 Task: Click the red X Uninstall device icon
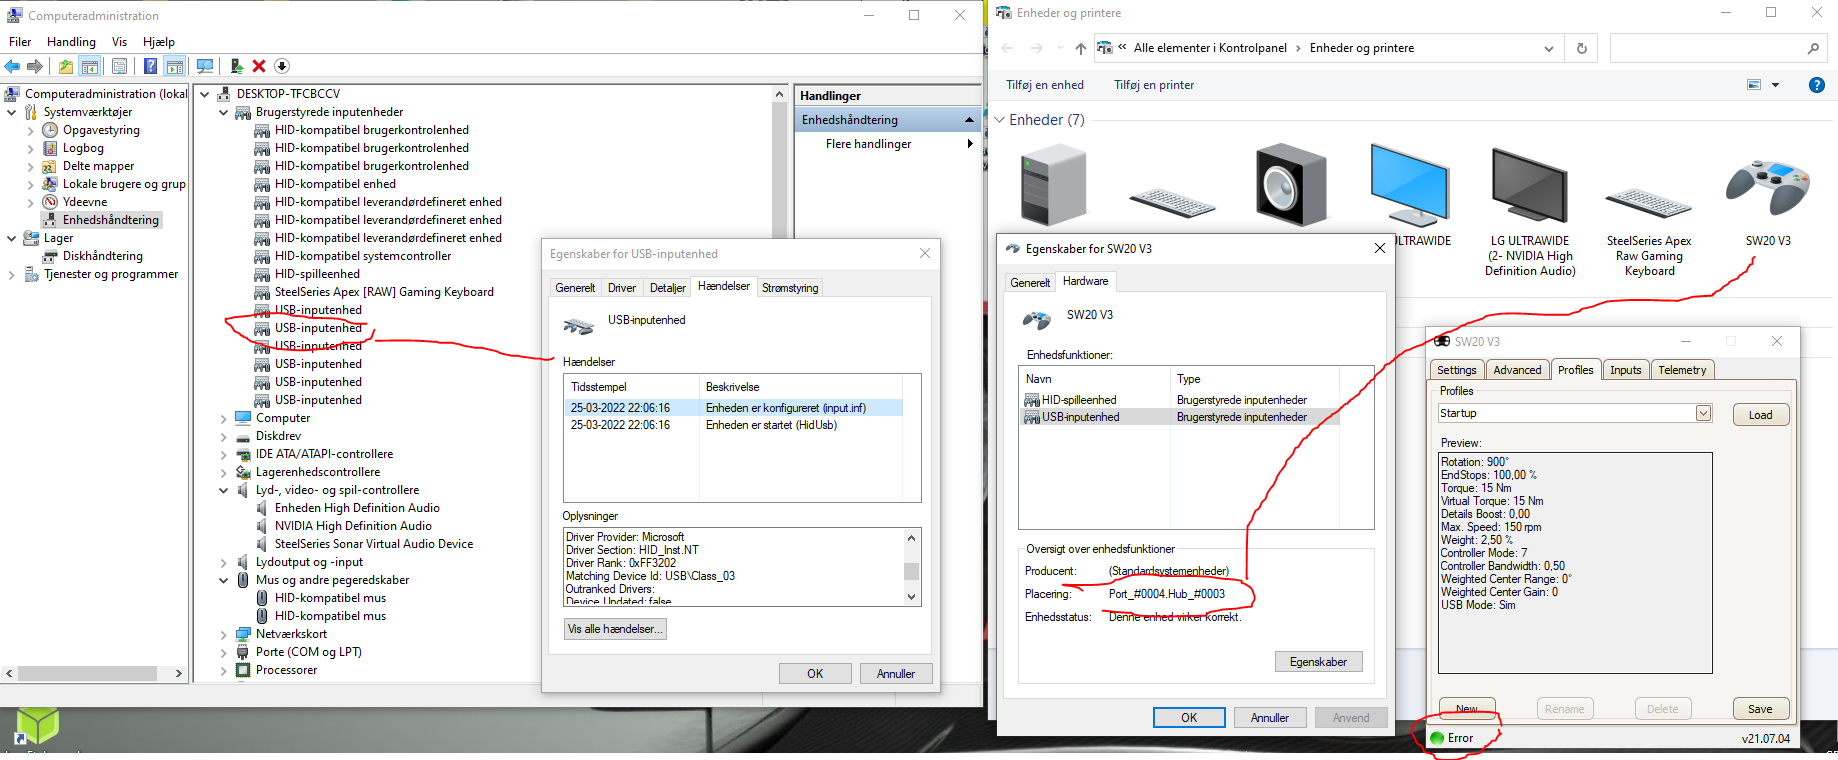click(x=259, y=66)
